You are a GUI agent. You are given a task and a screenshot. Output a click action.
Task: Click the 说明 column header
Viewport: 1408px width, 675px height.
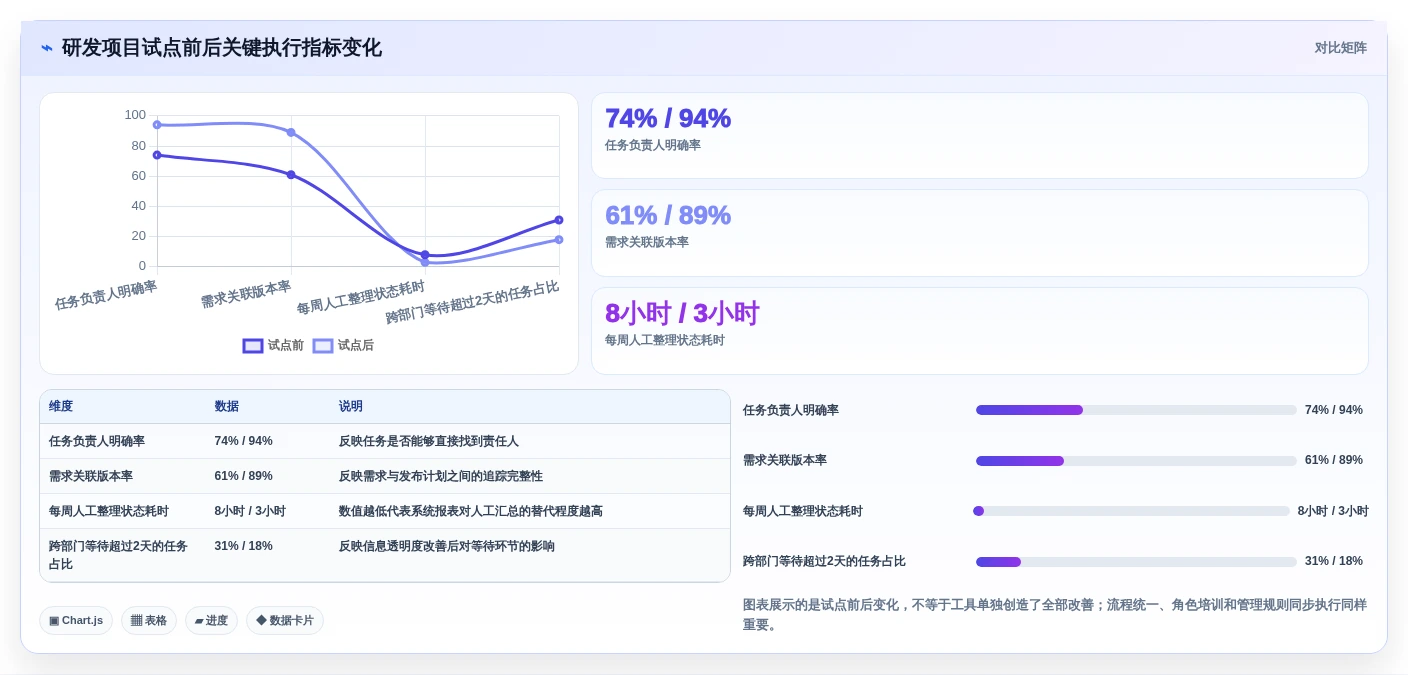coord(351,407)
